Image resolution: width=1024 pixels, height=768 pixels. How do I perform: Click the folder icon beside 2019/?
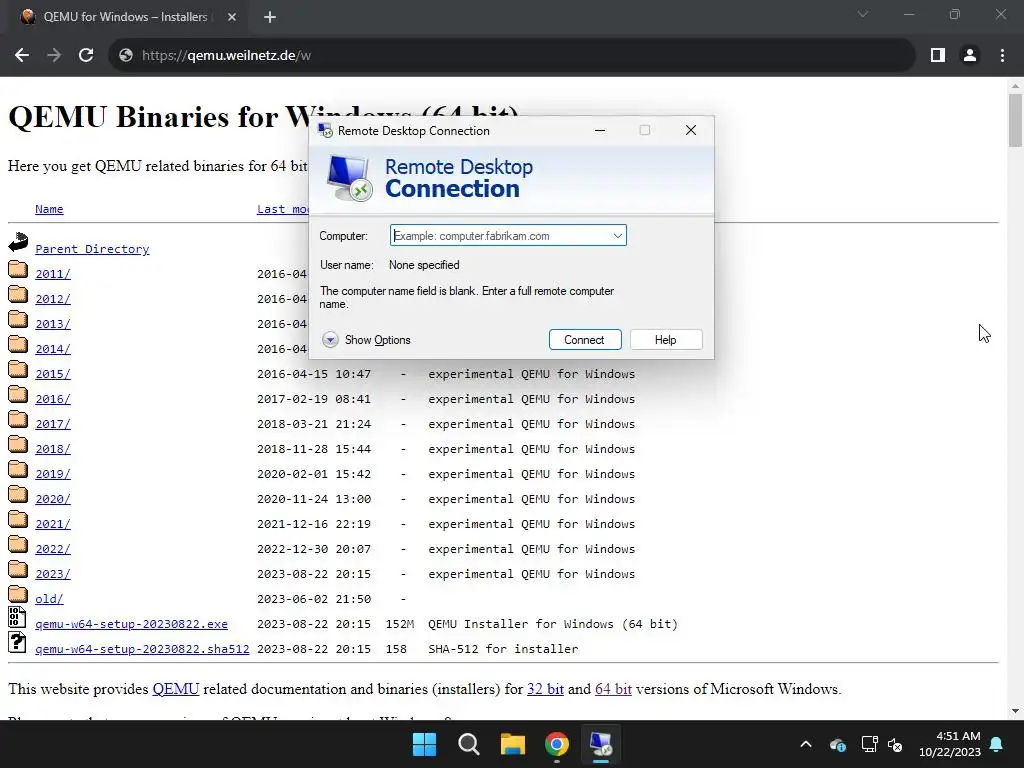click(18, 470)
